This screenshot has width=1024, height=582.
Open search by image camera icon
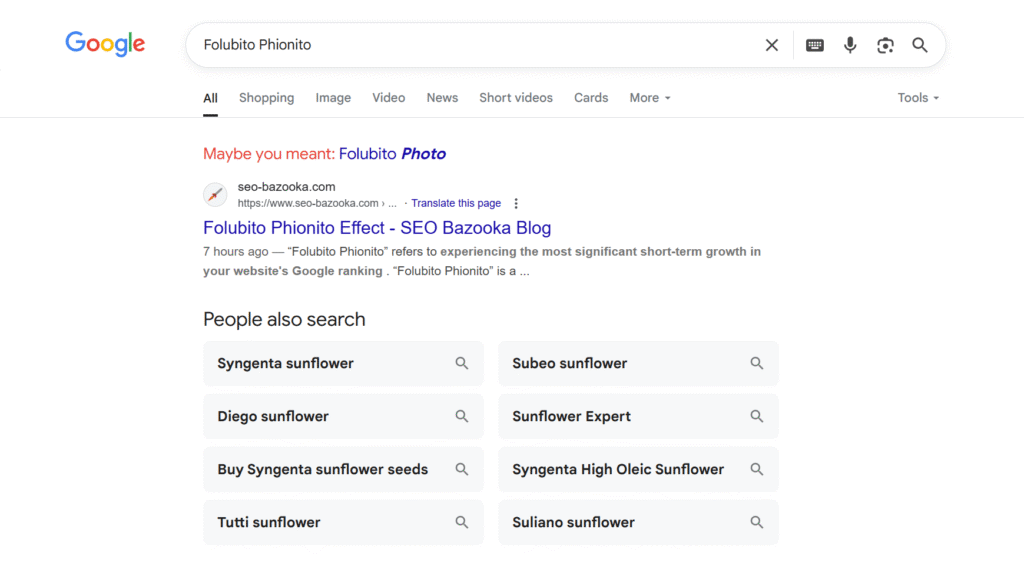[885, 45]
